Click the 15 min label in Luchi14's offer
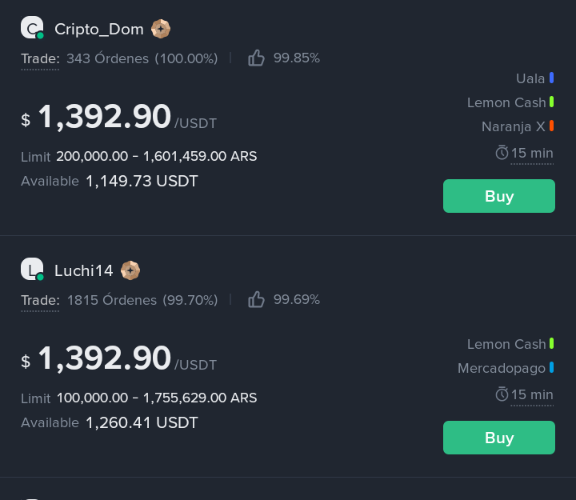576x500 pixels. pos(532,395)
